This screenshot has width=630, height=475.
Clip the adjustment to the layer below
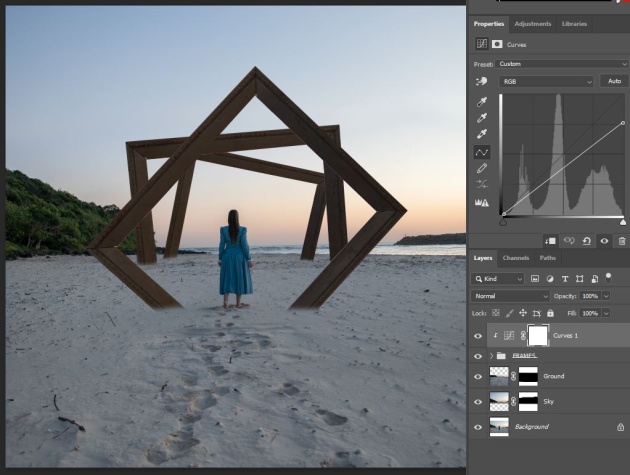click(551, 240)
